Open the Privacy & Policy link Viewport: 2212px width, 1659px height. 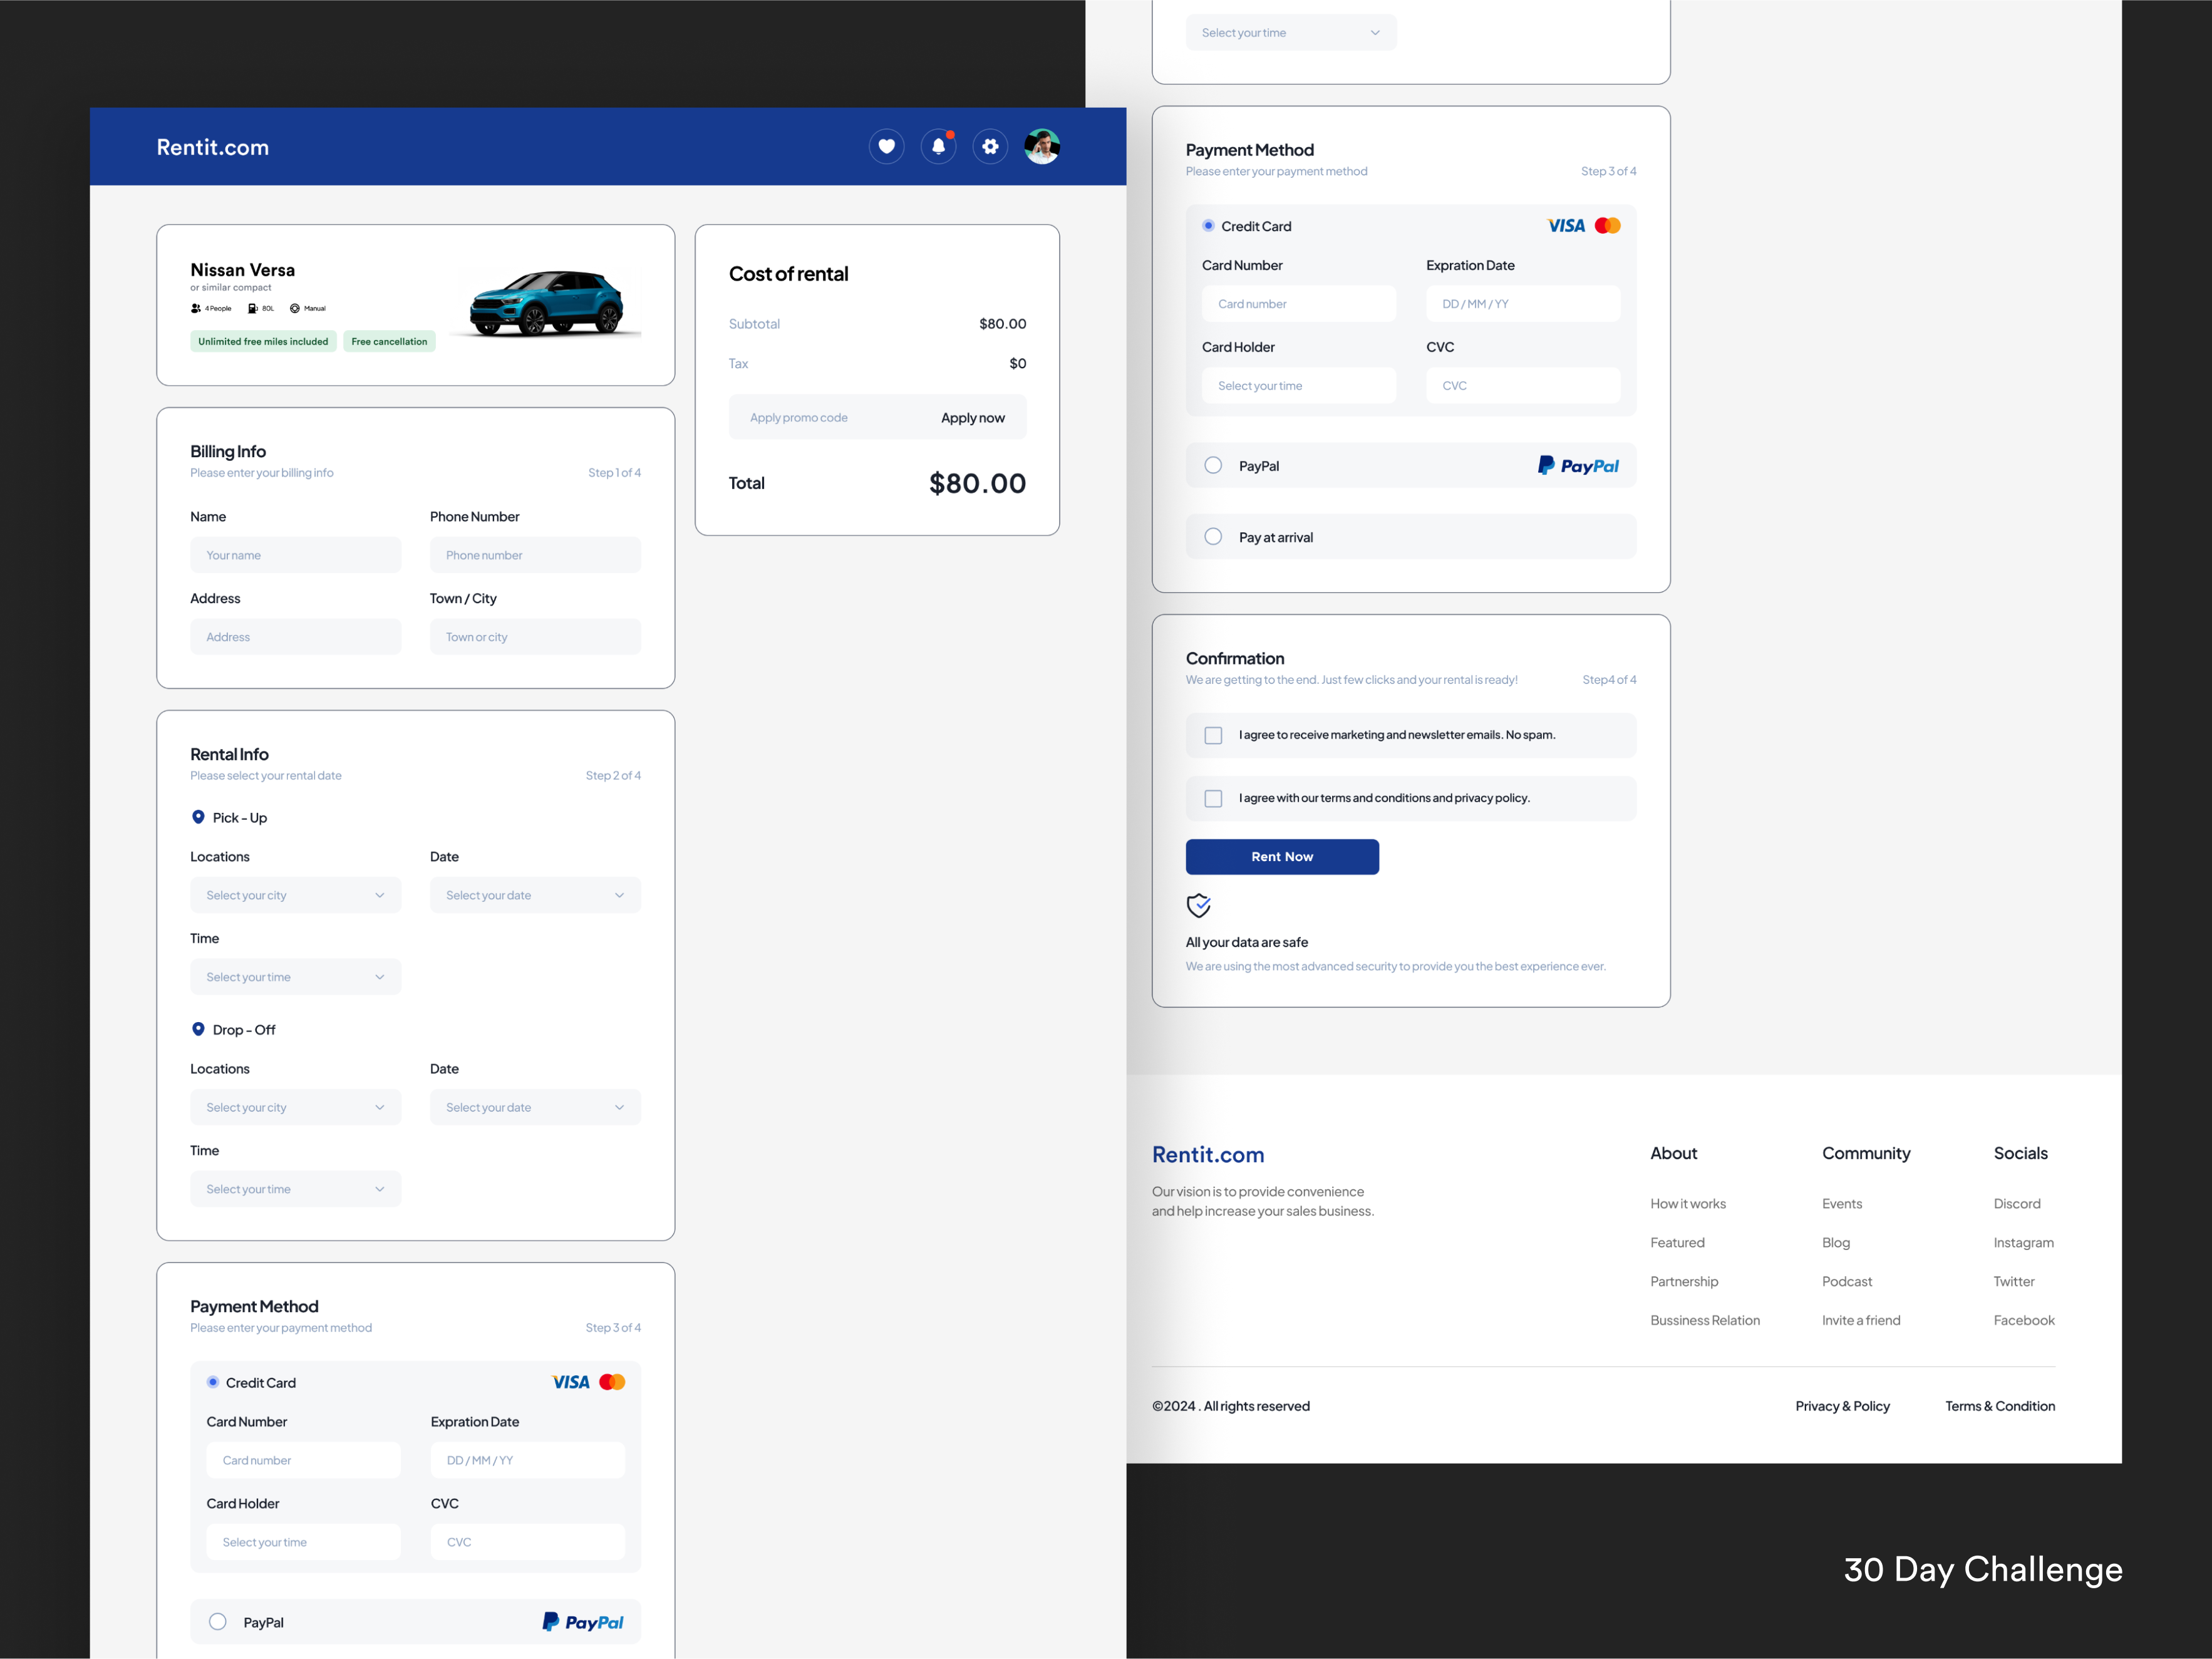(x=1843, y=1405)
